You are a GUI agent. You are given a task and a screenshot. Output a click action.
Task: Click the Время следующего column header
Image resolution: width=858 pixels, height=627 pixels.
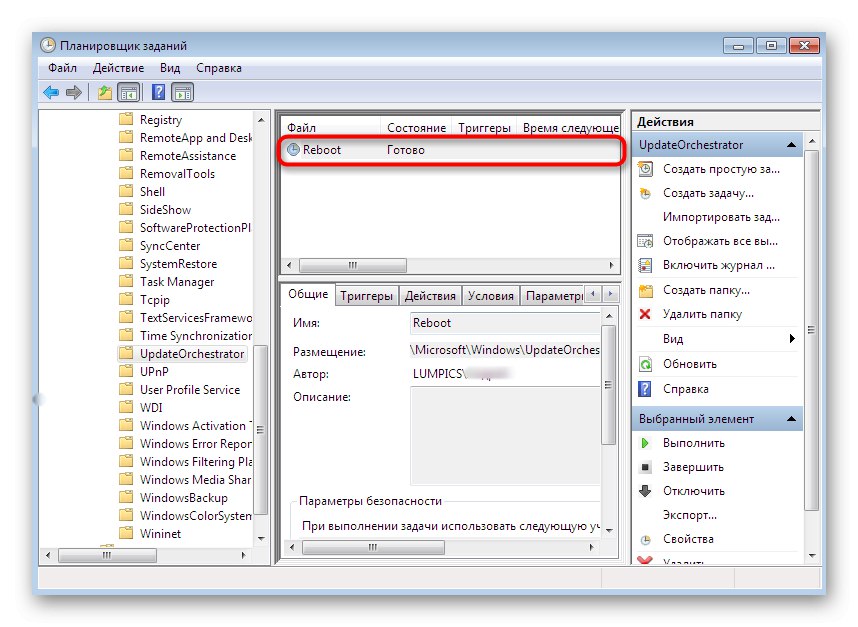569,127
